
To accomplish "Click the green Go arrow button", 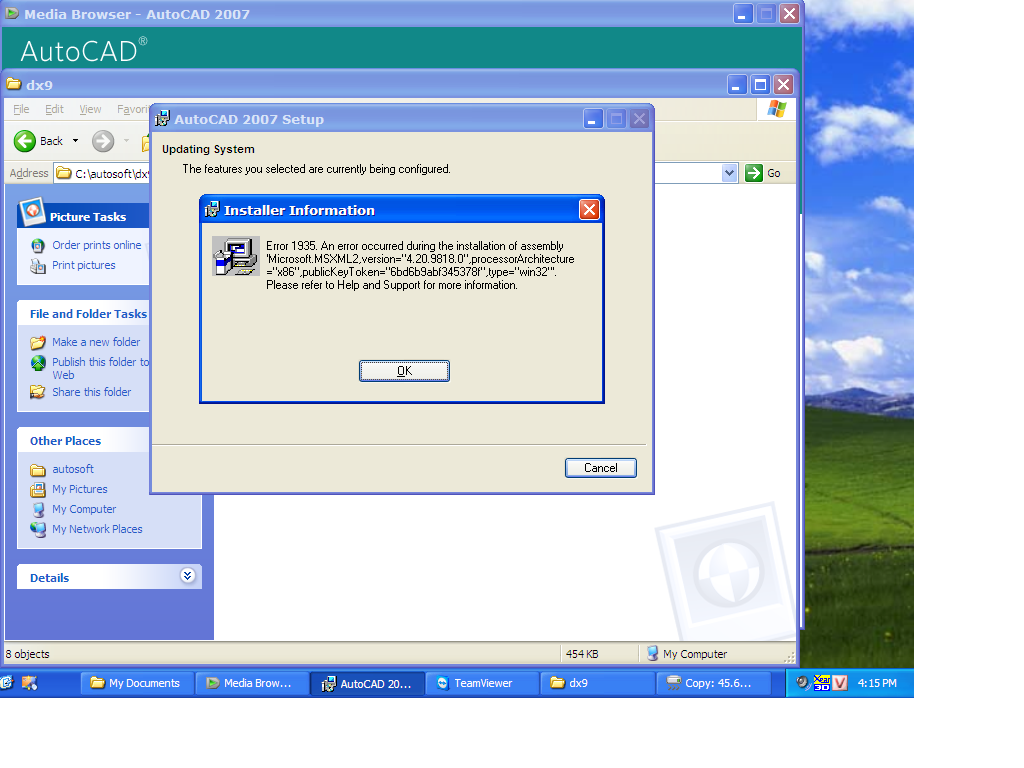I will click(x=754, y=173).
